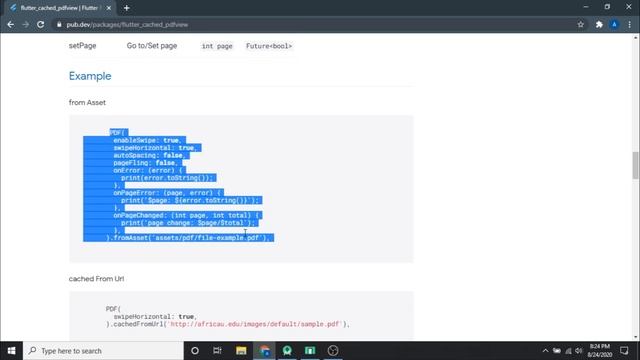This screenshot has height=360, width=640.
Task: Click the scrollbar down arrow
Action: 636,337
